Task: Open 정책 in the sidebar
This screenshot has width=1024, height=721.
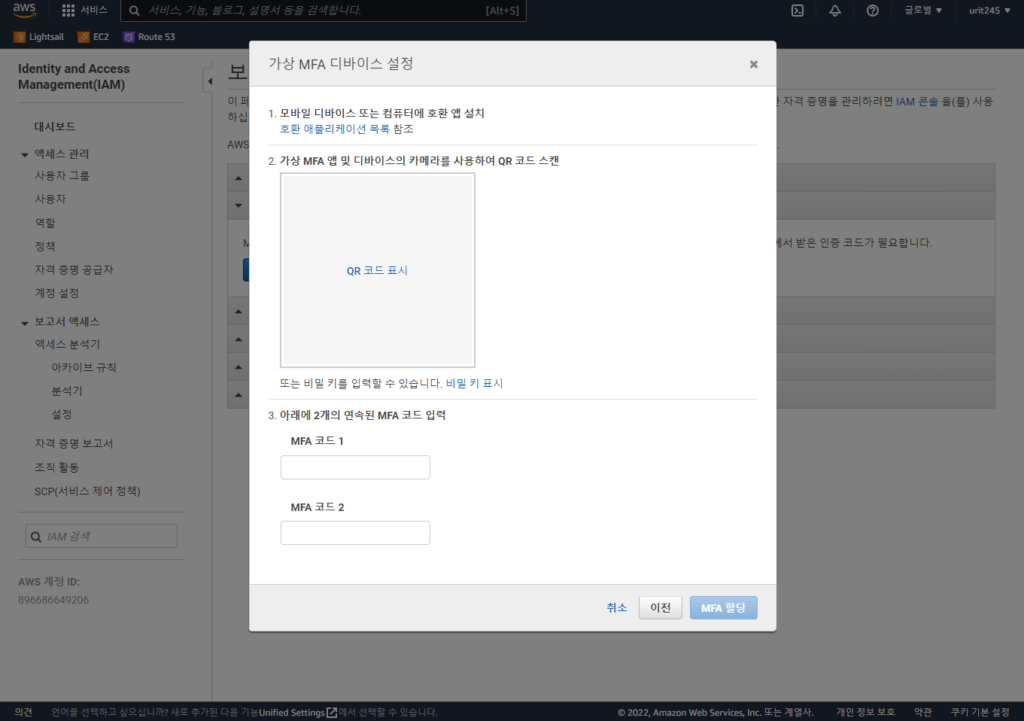Action: coord(45,246)
